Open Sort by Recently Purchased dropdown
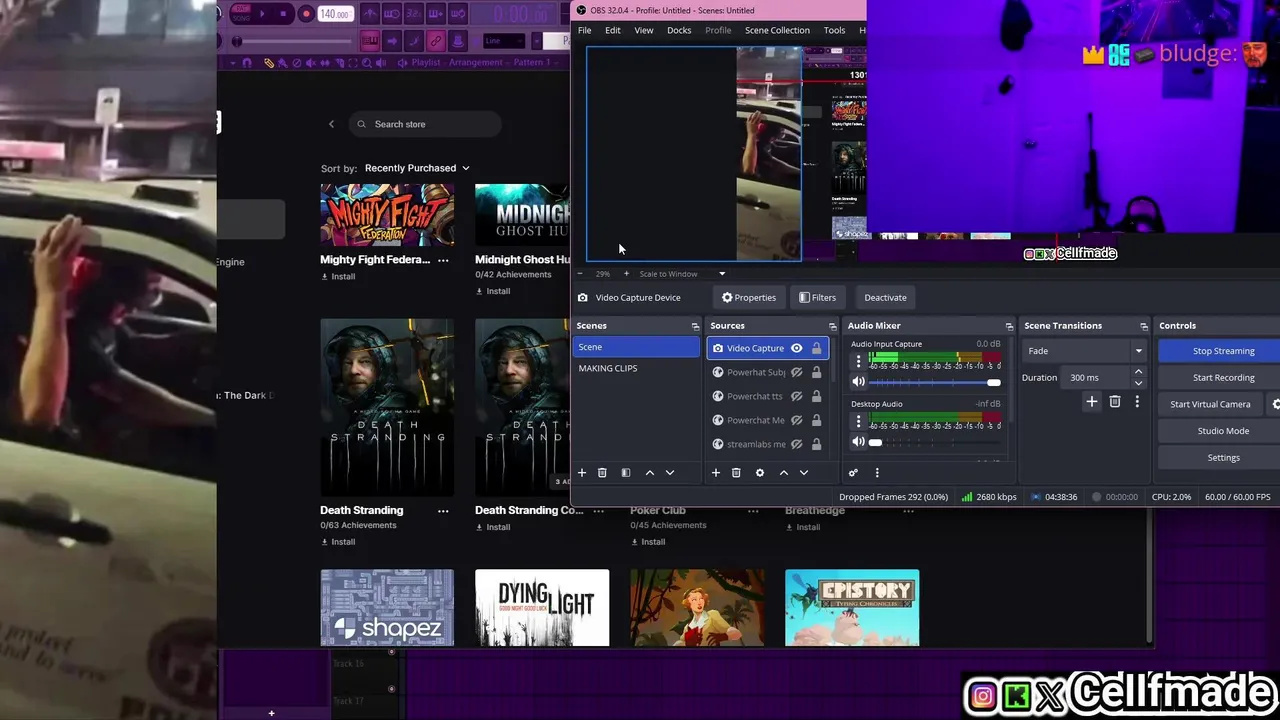 tap(417, 168)
